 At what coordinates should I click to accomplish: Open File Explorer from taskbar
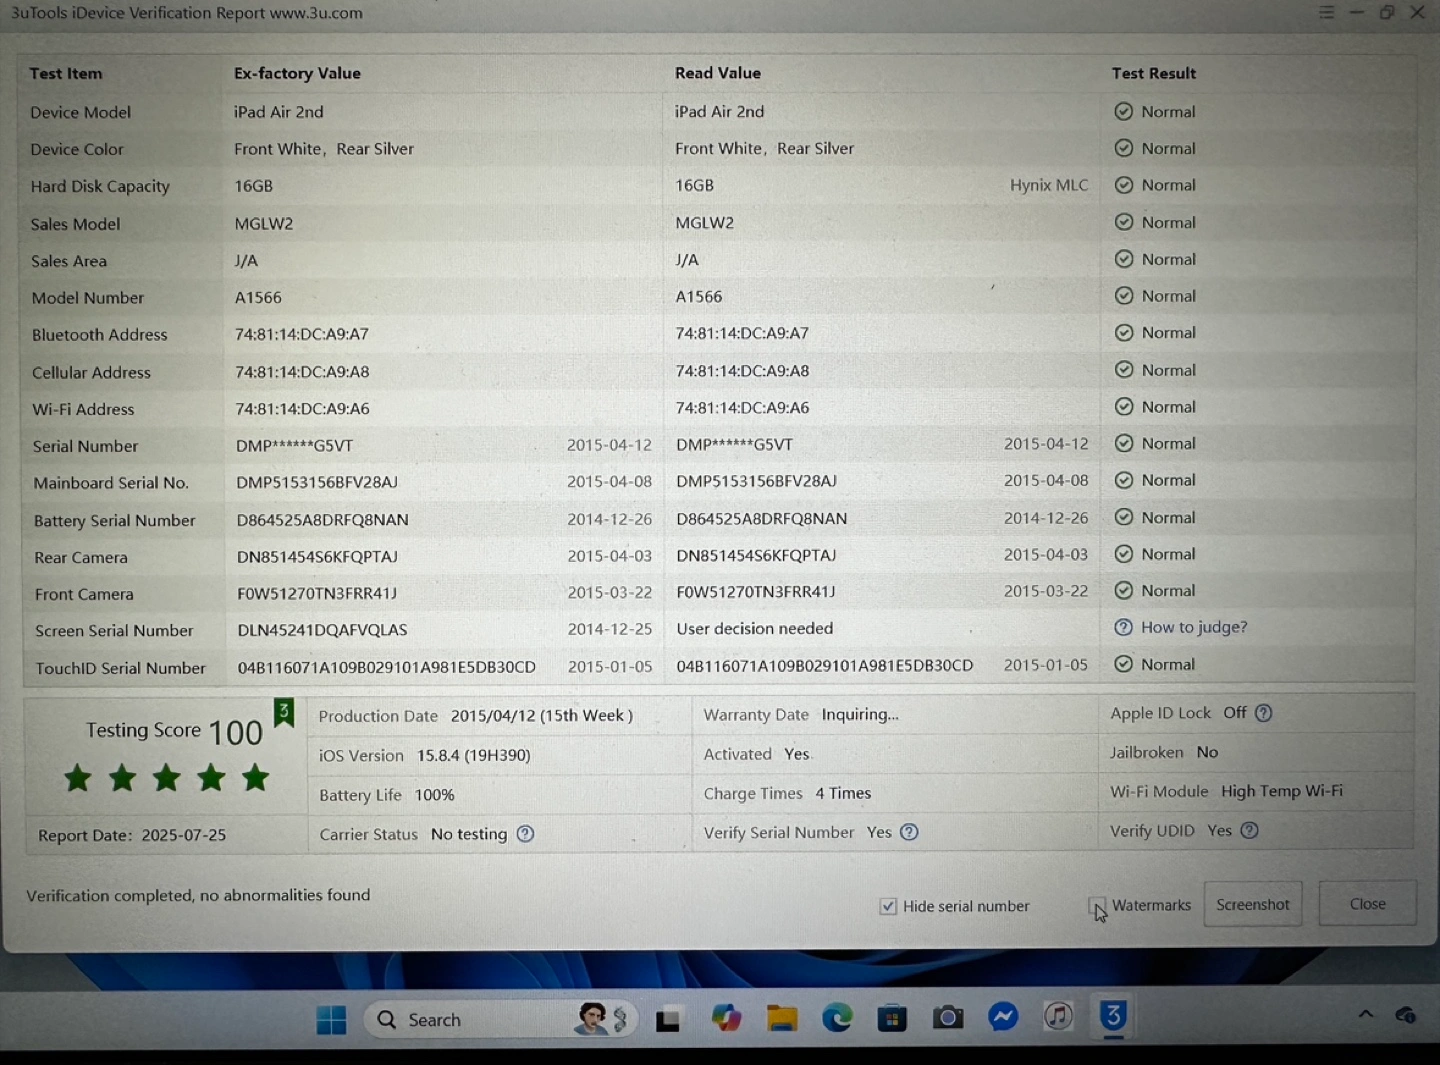pyautogui.click(x=782, y=1019)
